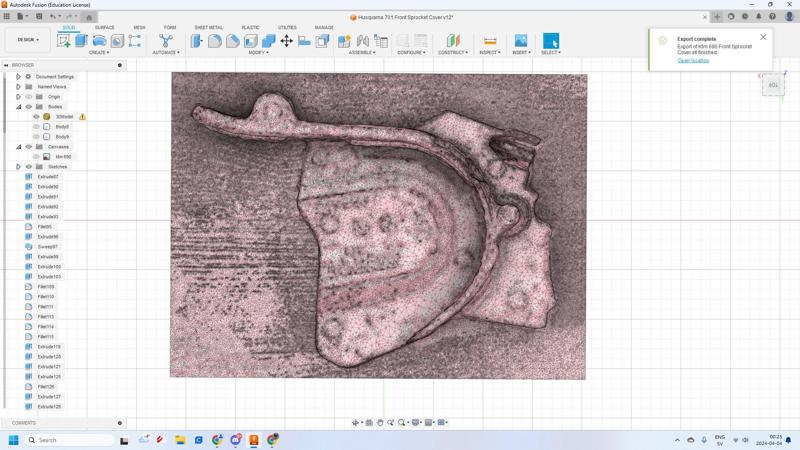Click the Windows Start button
The height and width of the screenshot is (450, 800).
pyautogui.click(x=14, y=440)
